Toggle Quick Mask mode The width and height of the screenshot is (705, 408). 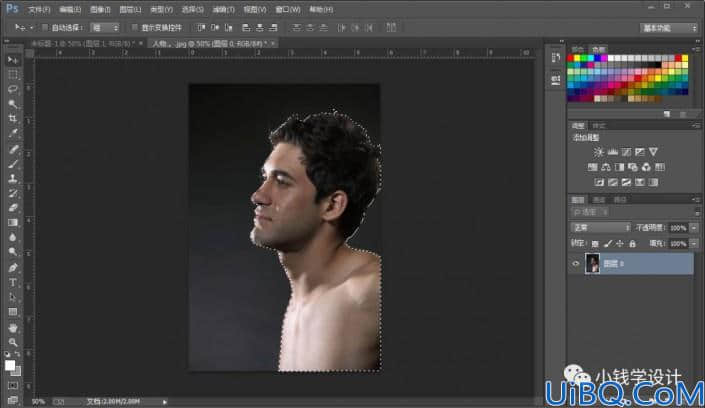tap(13, 386)
